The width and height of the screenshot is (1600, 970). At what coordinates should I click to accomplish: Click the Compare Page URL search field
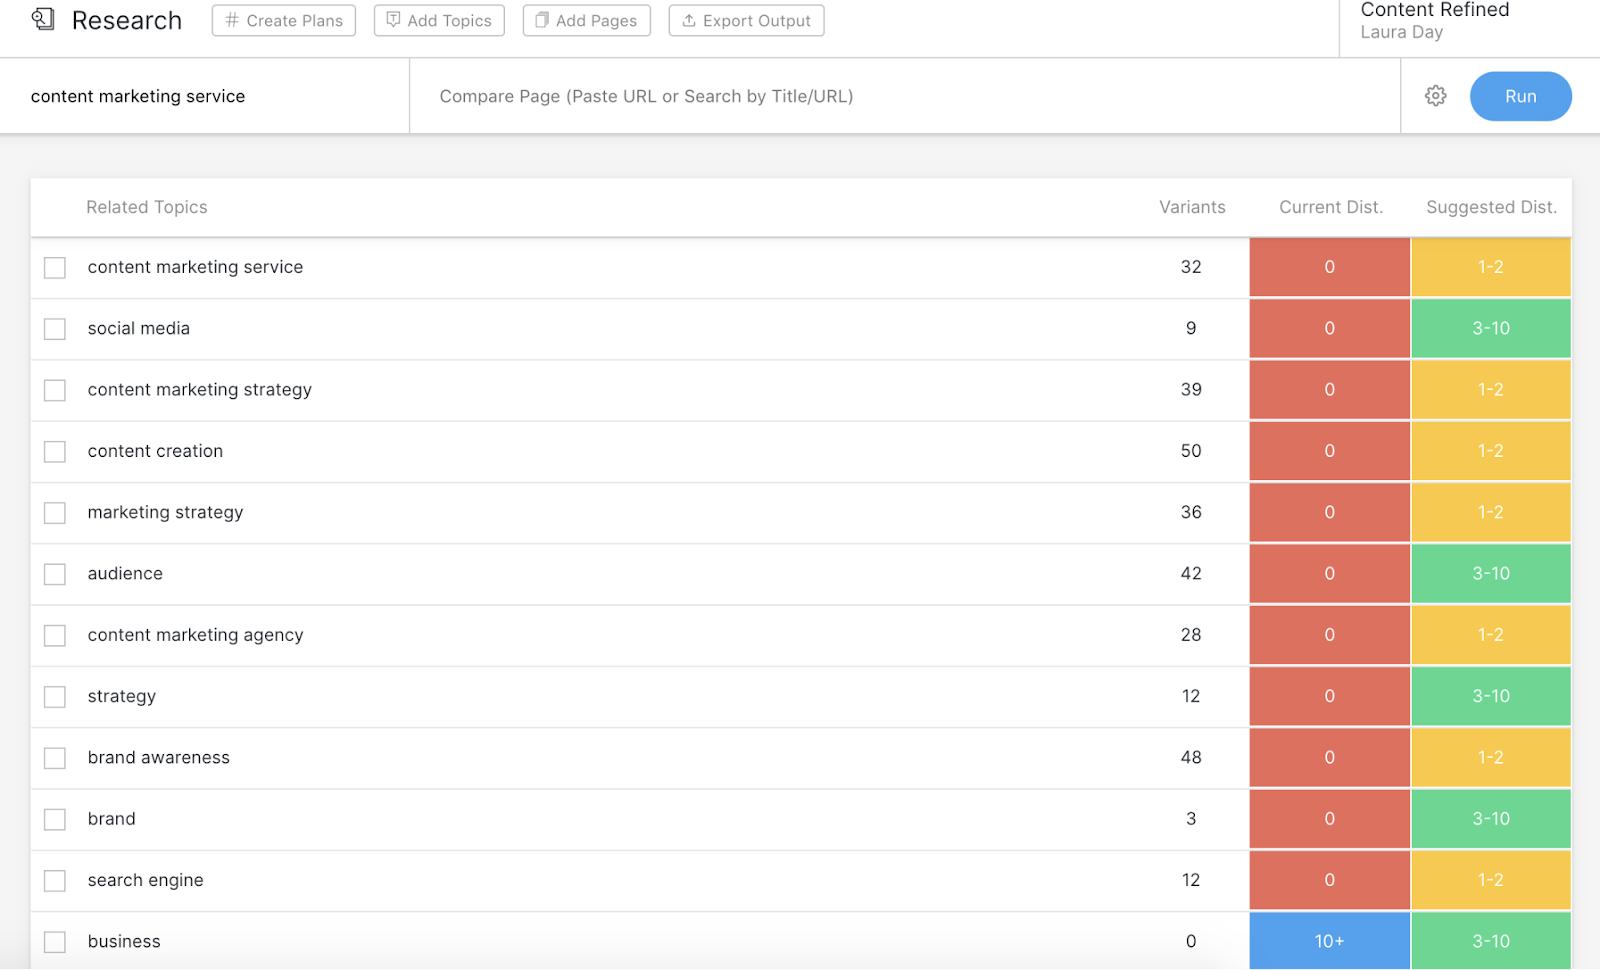905,96
